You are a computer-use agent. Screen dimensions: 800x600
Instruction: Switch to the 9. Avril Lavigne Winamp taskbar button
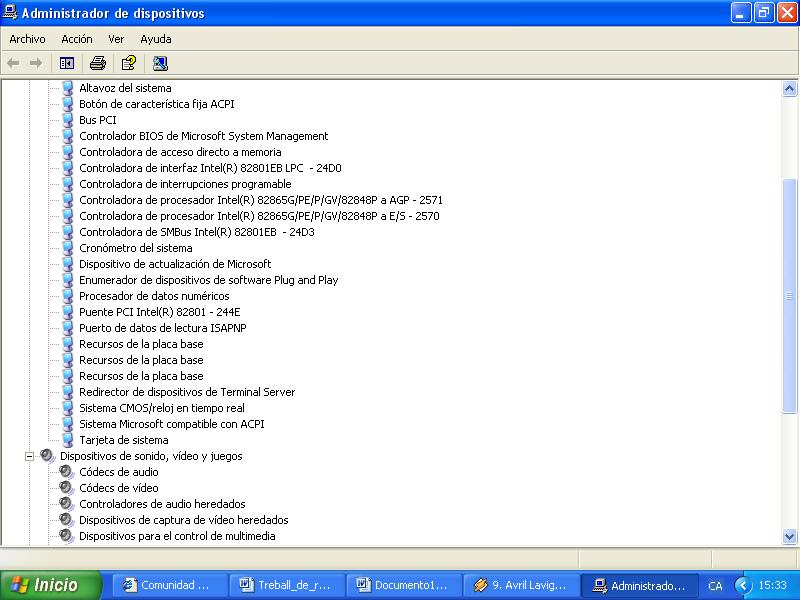click(520, 585)
